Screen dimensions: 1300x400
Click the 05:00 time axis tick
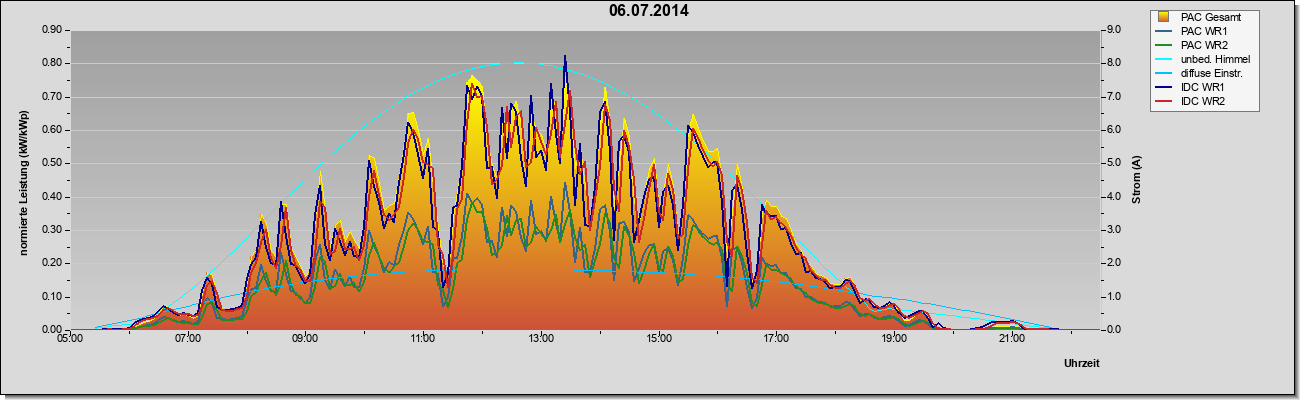(x=70, y=340)
